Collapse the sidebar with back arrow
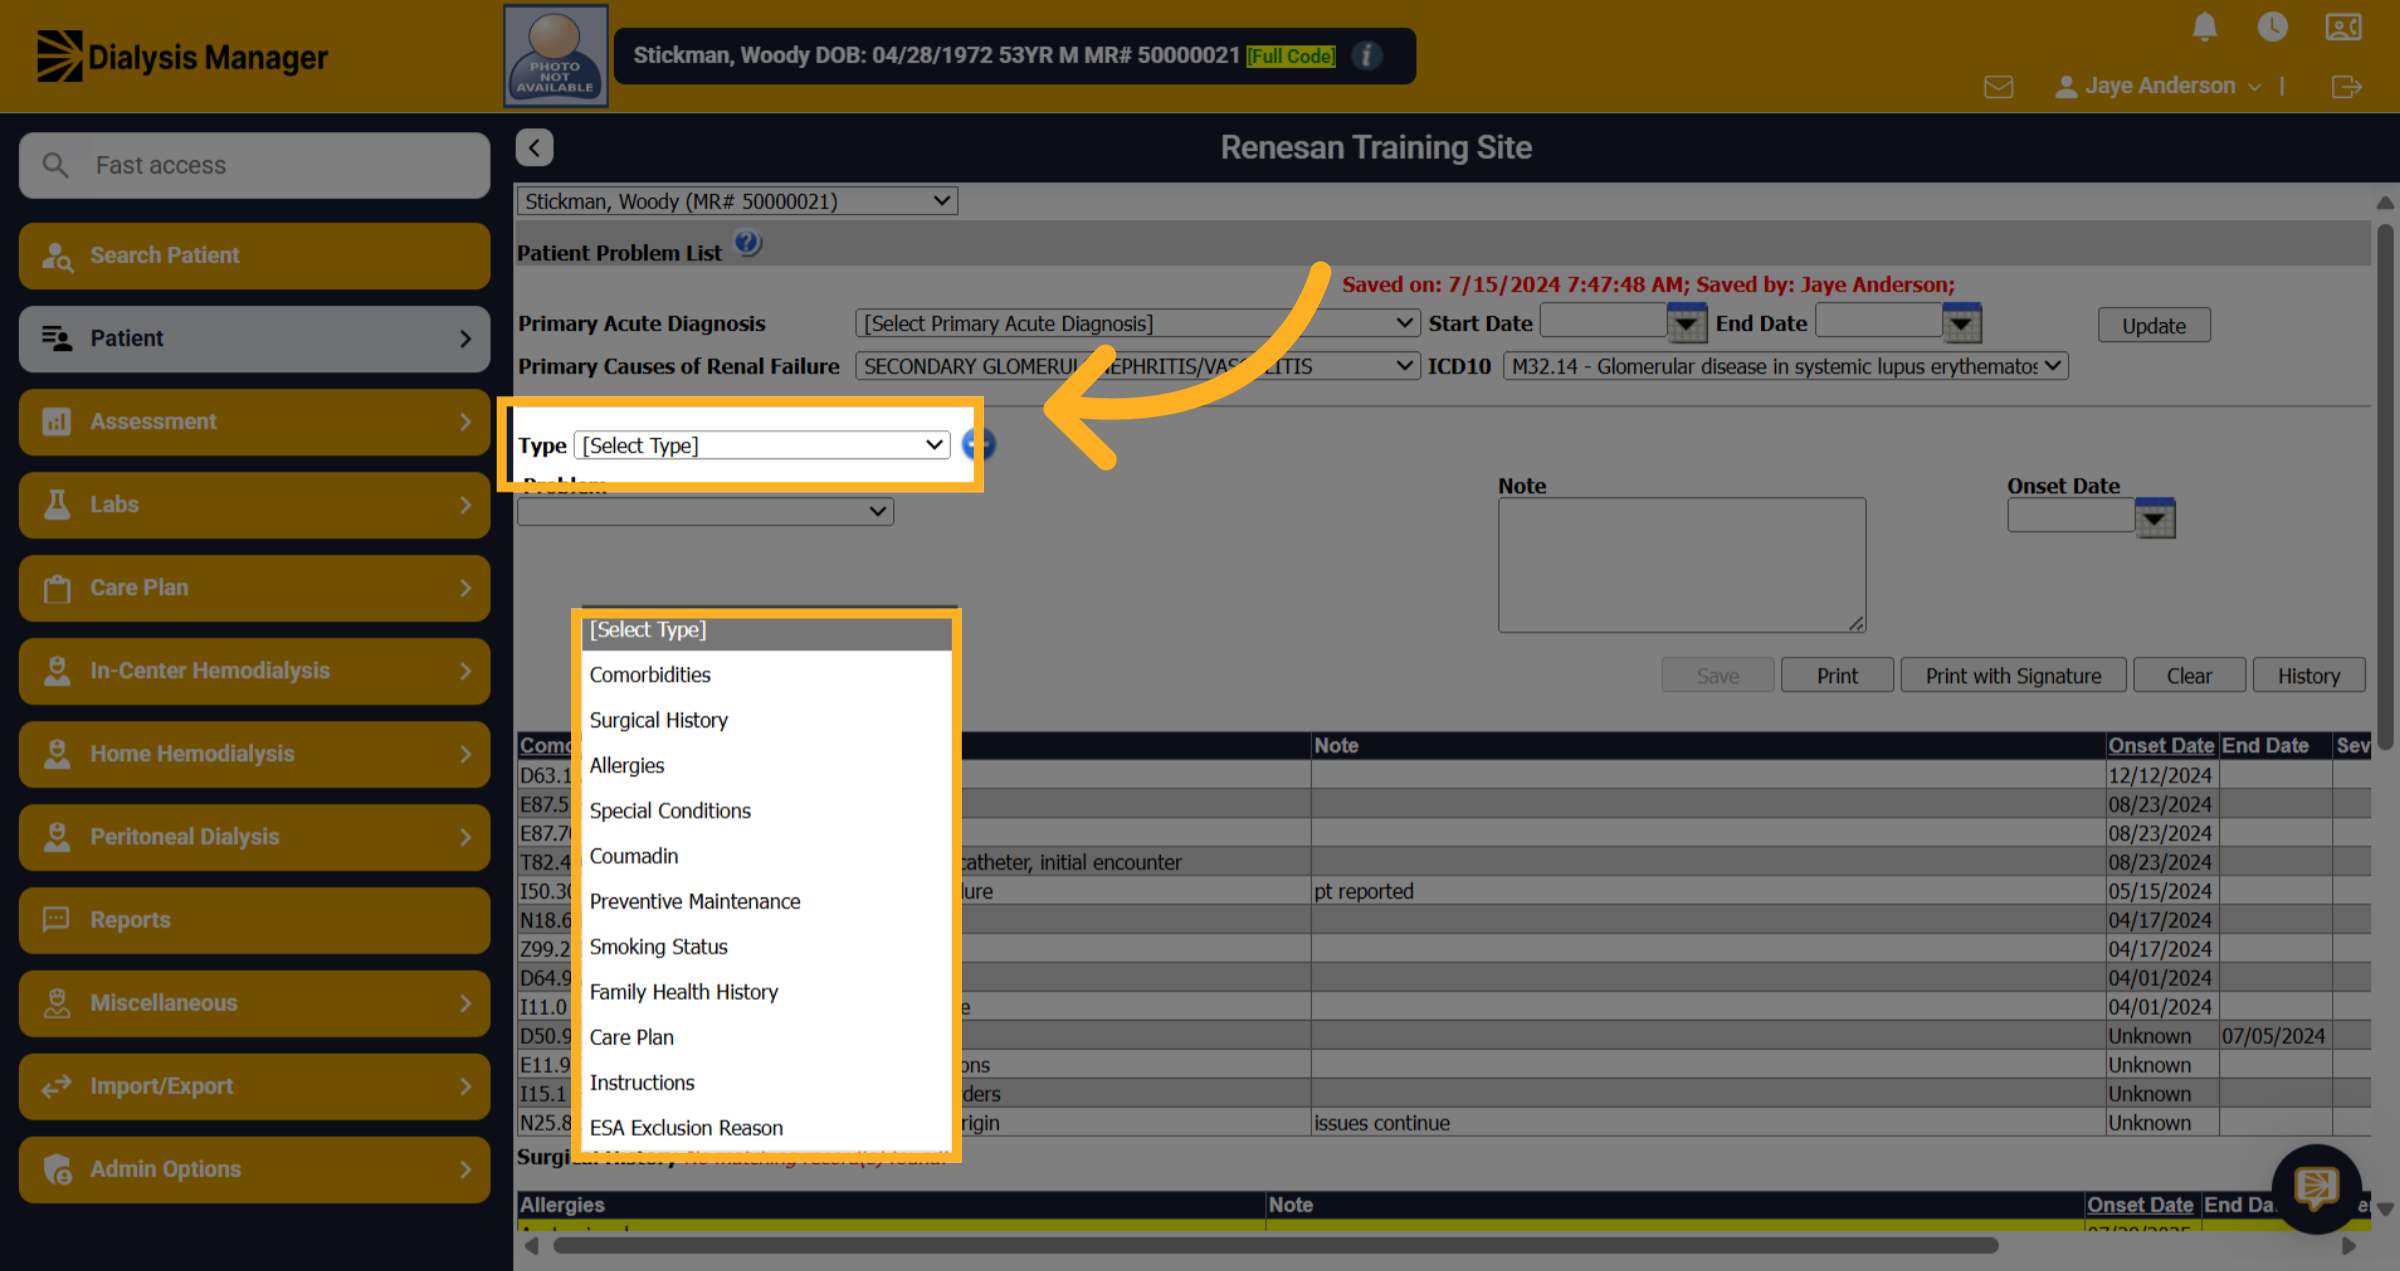This screenshot has width=2400, height=1271. [x=534, y=148]
